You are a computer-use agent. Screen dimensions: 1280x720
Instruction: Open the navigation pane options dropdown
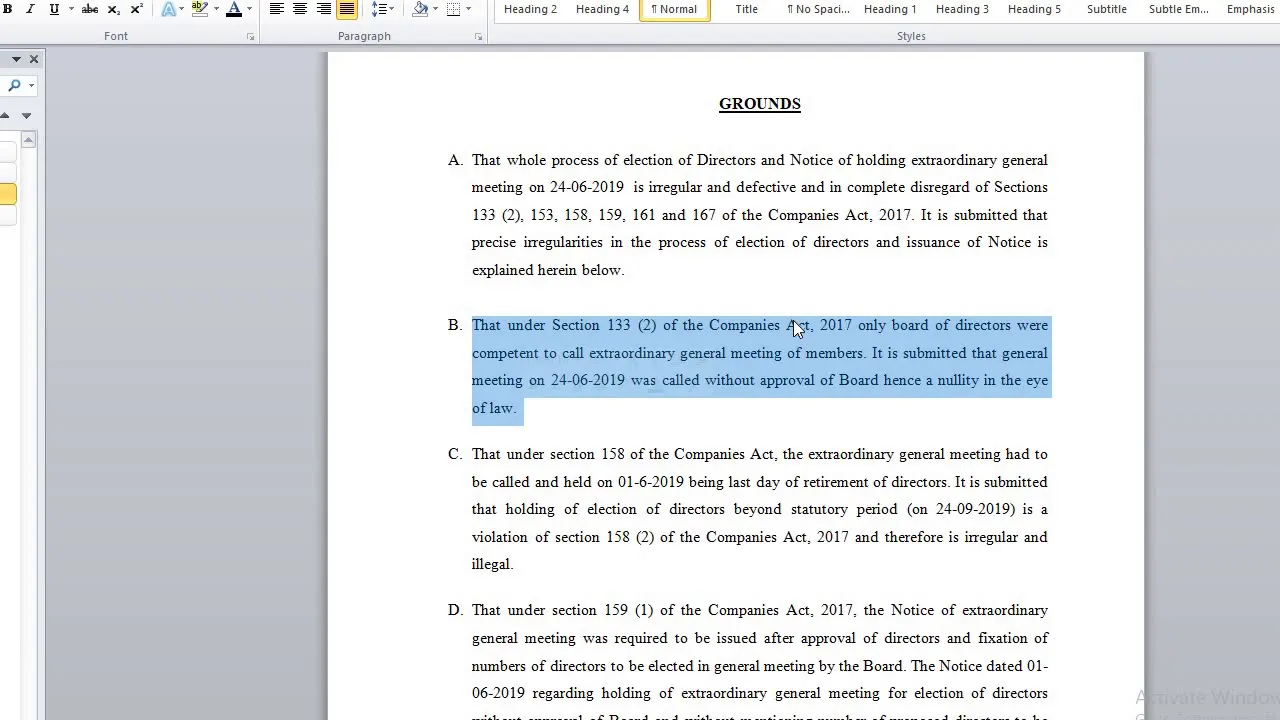16,59
